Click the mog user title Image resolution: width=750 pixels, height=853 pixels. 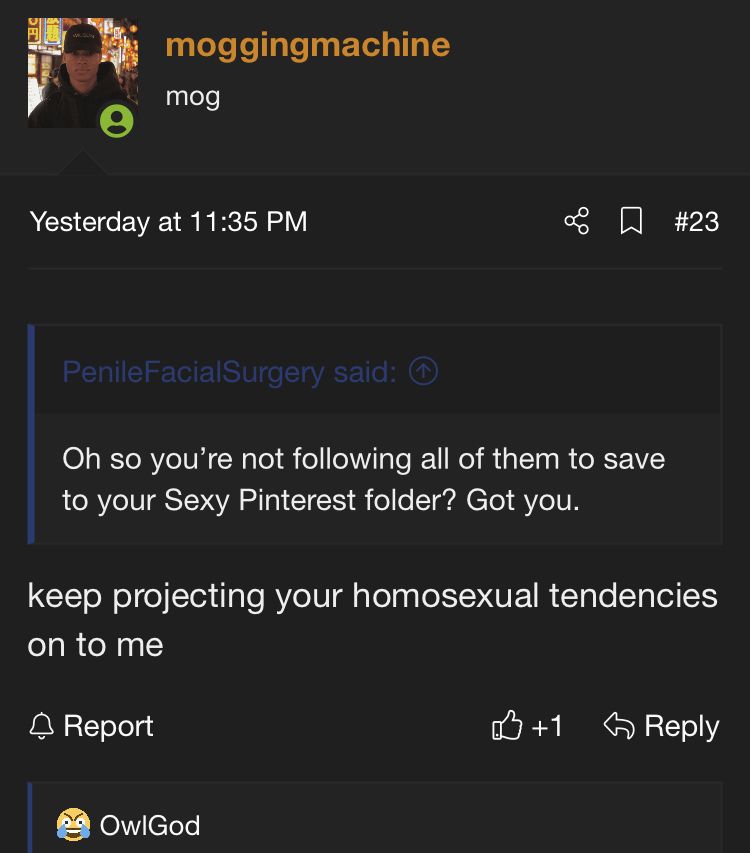click(x=193, y=97)
